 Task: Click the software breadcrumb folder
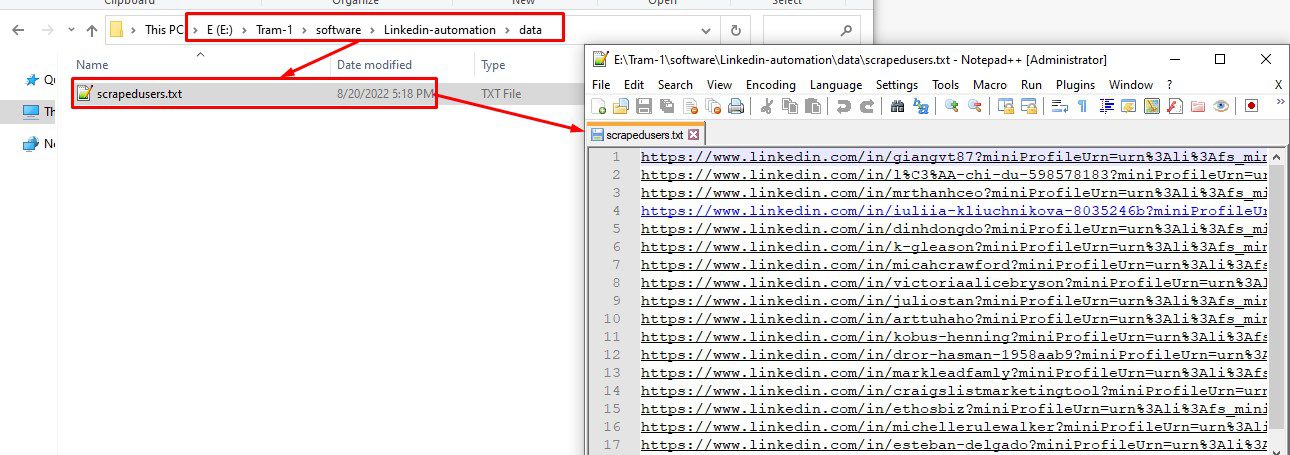338,30
